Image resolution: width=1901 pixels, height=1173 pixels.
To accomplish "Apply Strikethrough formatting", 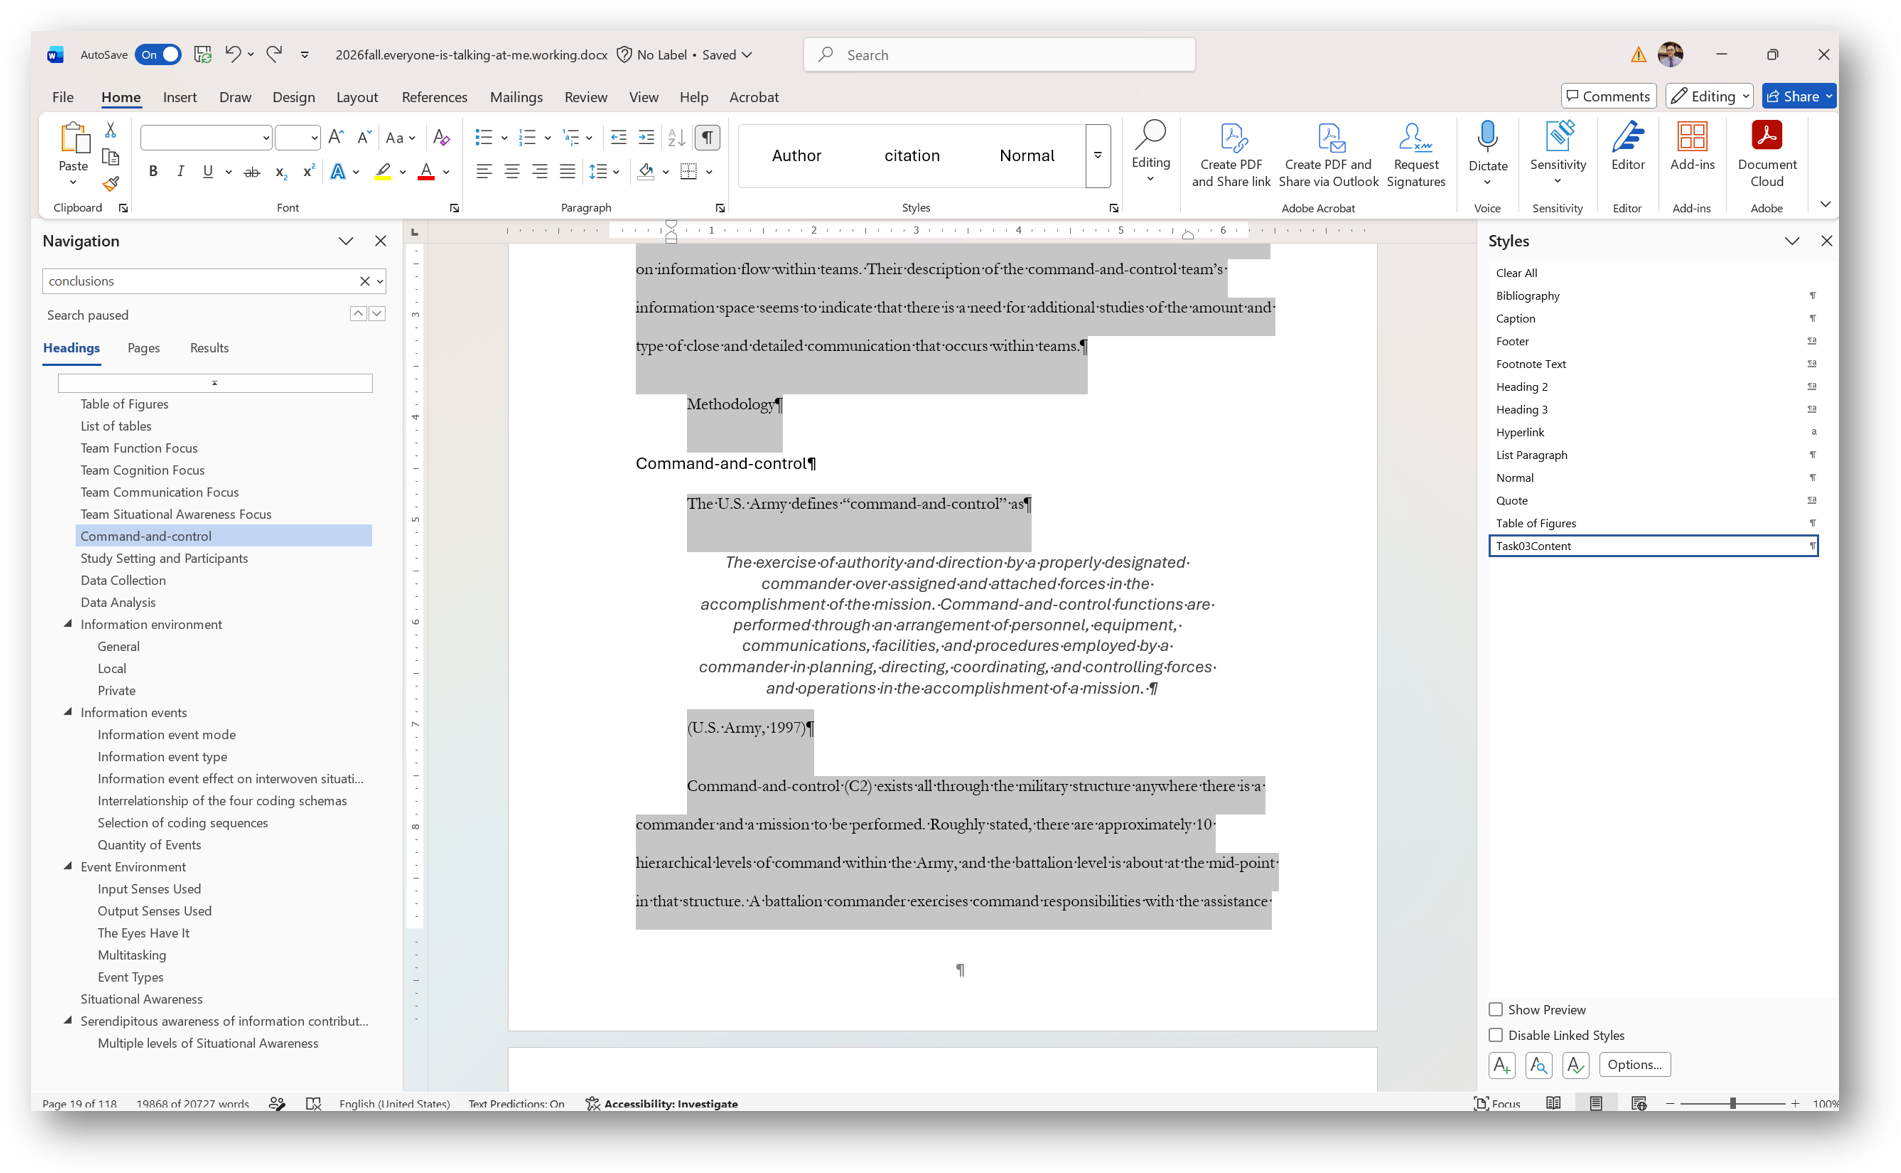I will 252,172.
